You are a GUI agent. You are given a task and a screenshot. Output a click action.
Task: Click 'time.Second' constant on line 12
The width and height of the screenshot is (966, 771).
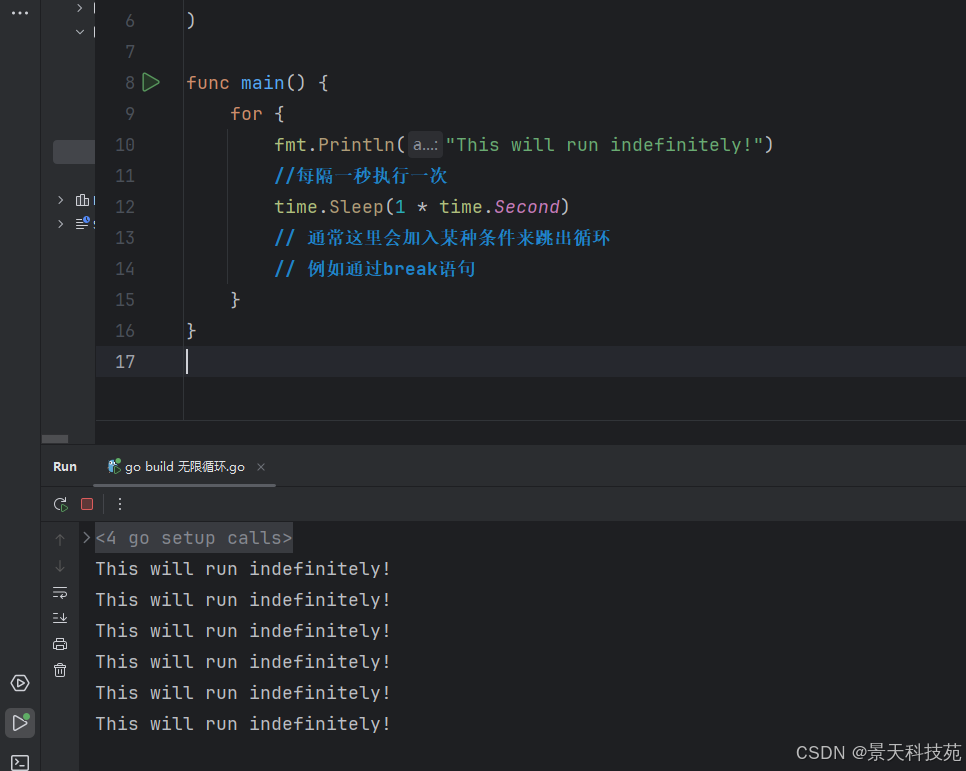point(499,207)
